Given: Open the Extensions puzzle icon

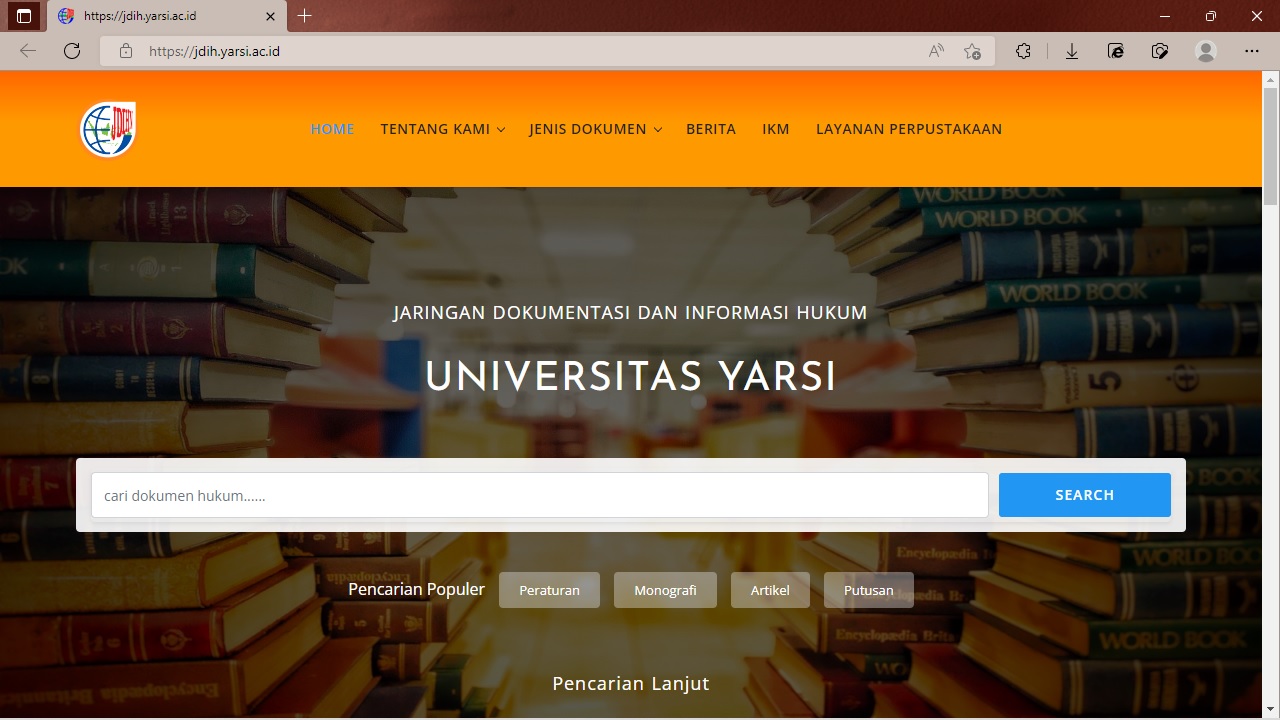Looking at the screenshot, I should click(1023, 51).
